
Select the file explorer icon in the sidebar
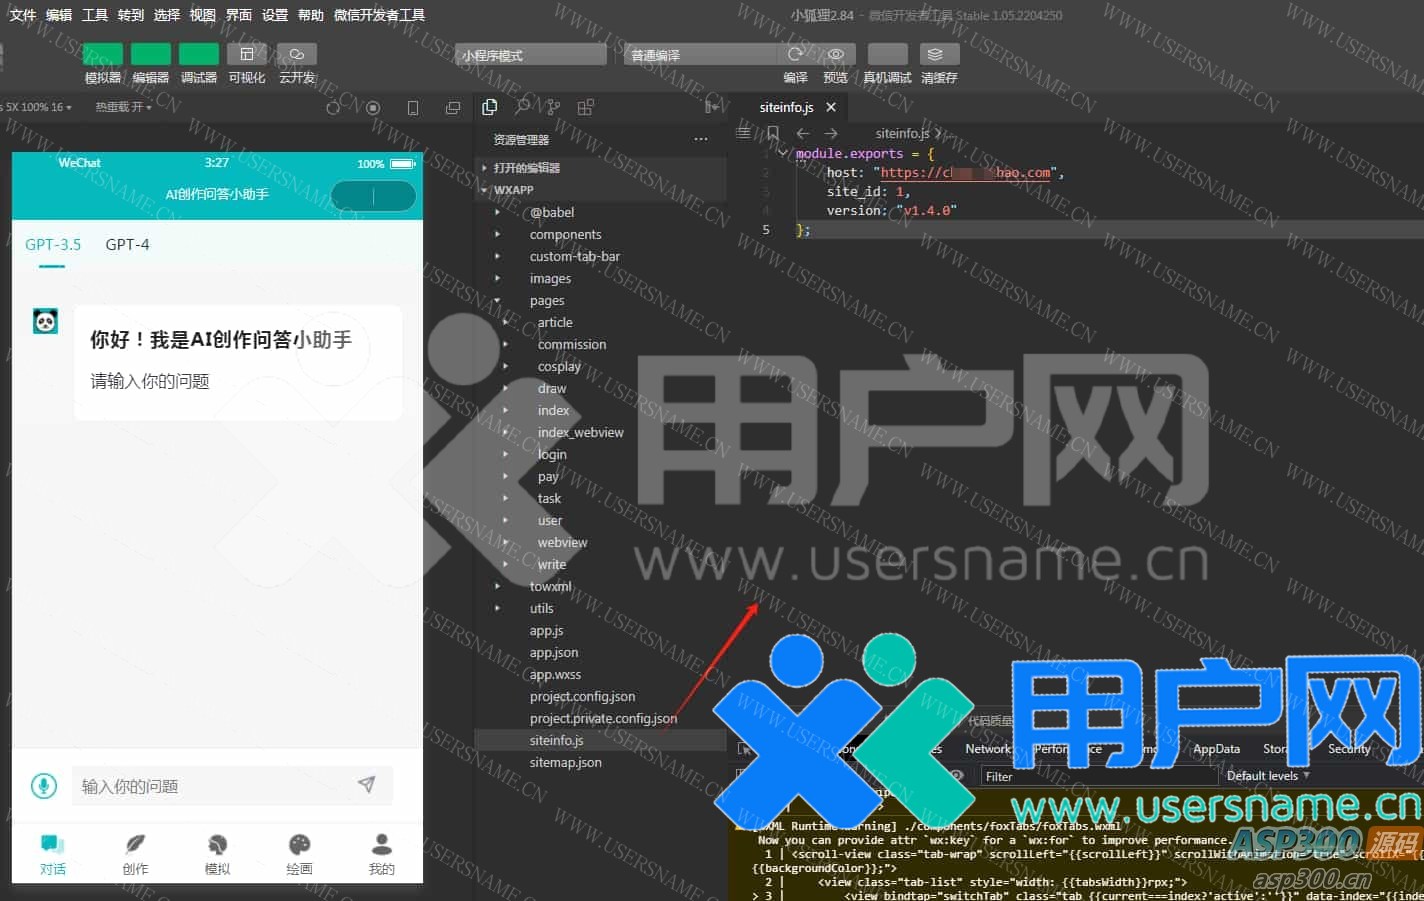489,107
